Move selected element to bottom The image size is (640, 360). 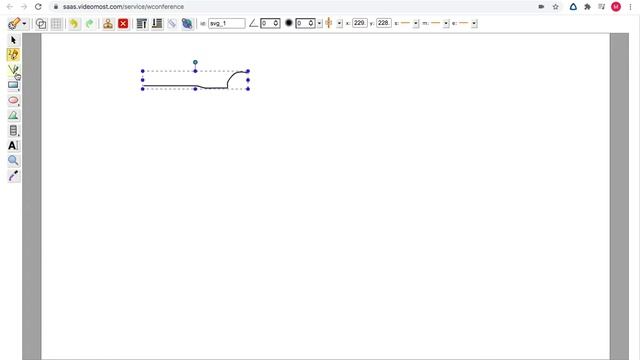(x=157, y=24)
